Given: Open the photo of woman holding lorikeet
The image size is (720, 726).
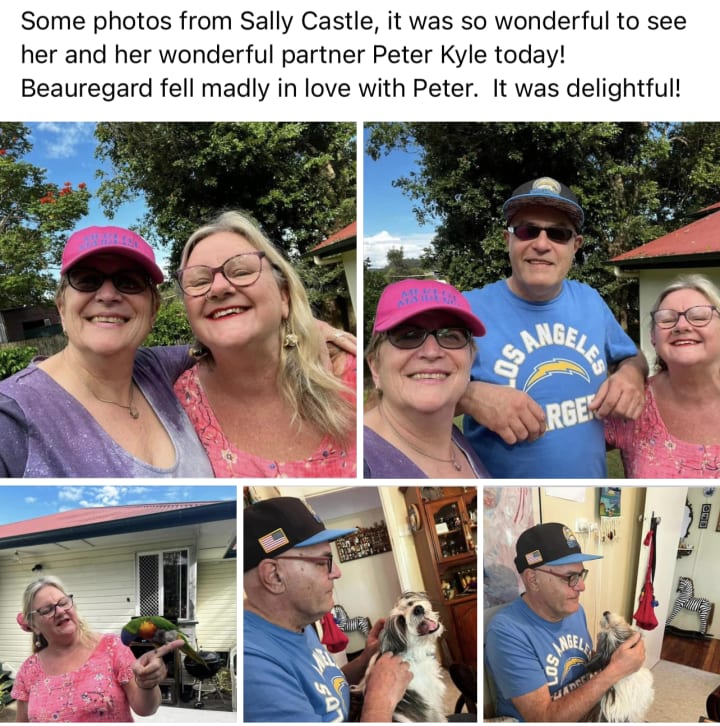Looking at the screenshot, I should (118, 604).
